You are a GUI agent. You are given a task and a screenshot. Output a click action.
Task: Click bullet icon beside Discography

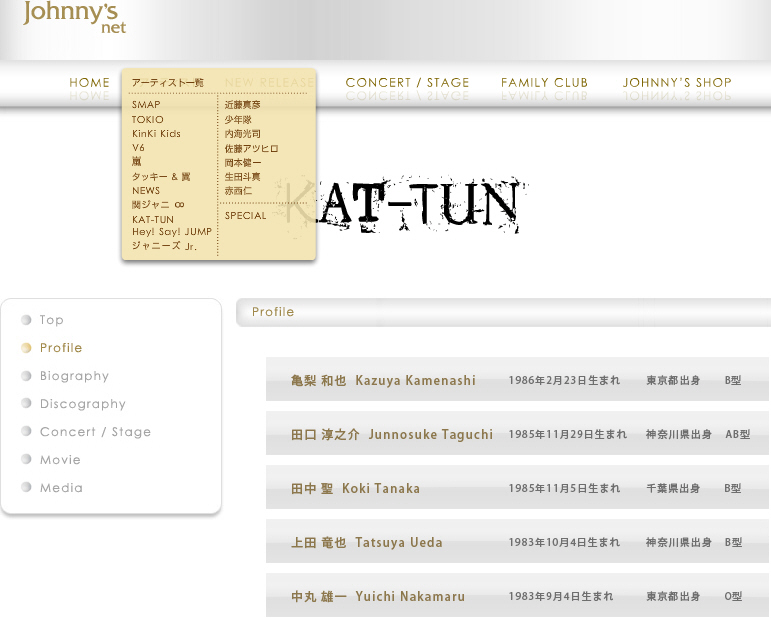point(26,403)
